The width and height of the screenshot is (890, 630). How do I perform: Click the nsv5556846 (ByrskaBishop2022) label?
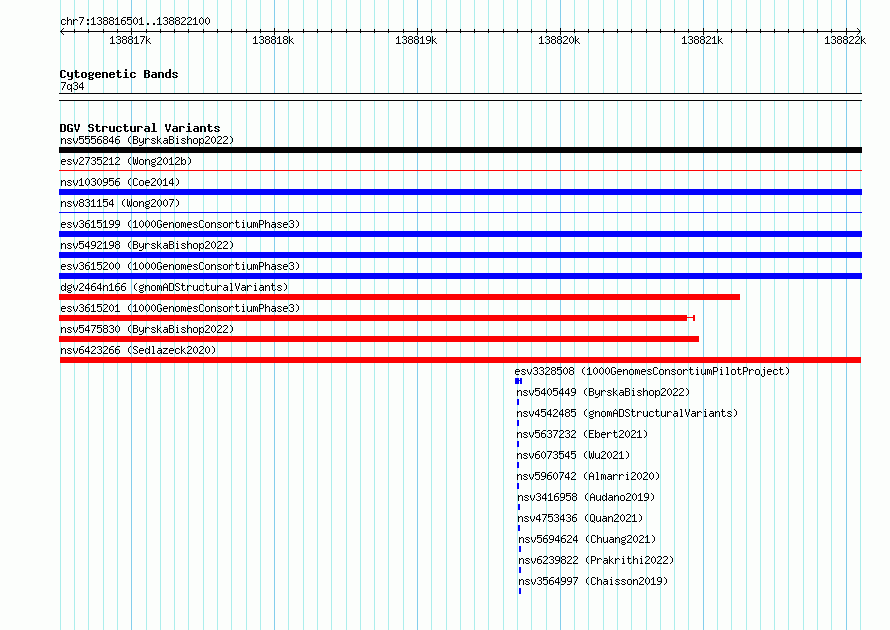coord(147,140)
